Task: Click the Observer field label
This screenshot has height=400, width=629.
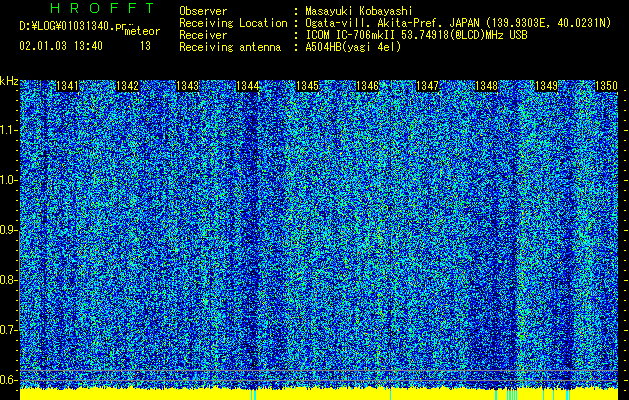Action: (203, 11)
